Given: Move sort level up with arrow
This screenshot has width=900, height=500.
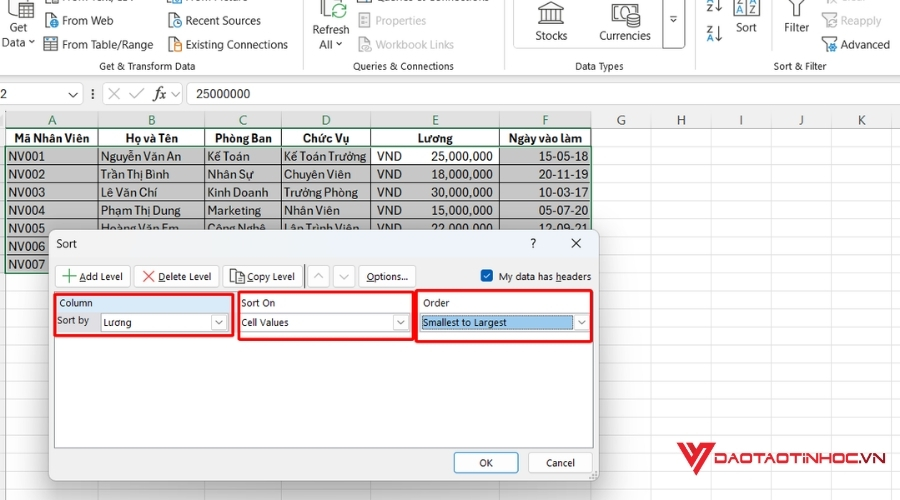Looking at the screenshot, I should 317,277.
